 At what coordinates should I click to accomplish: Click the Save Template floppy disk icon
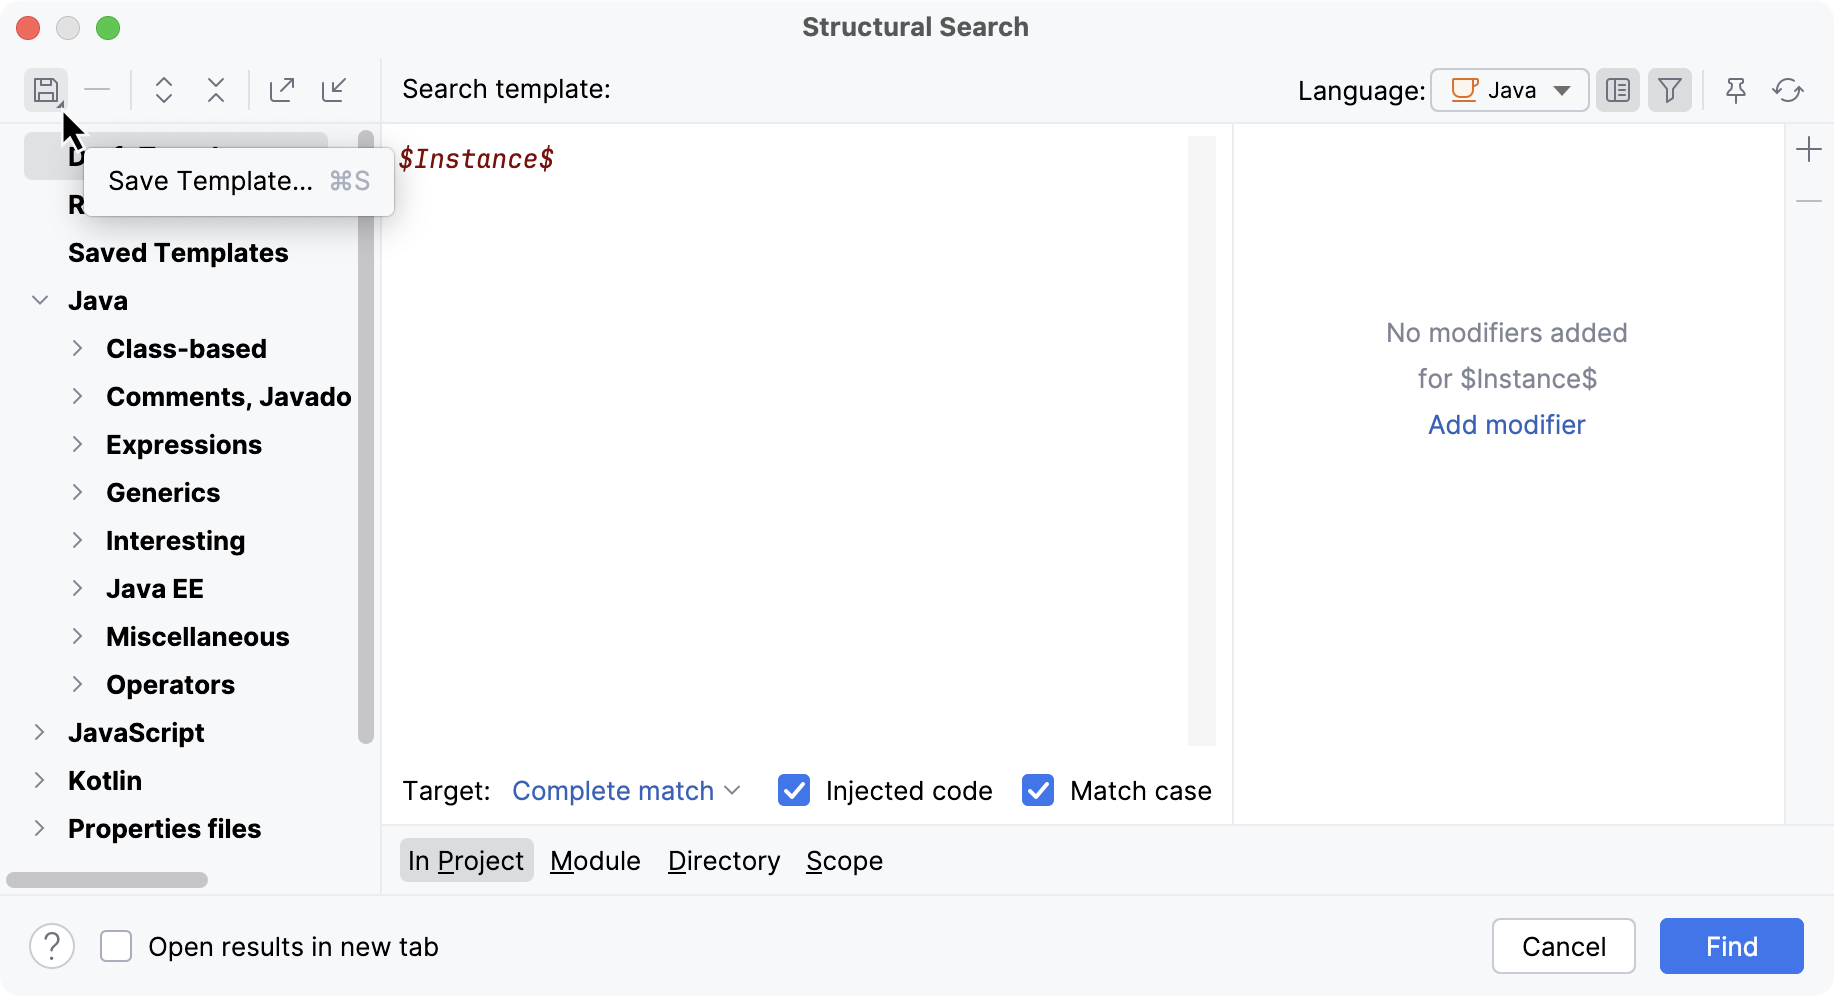point(46,90)
